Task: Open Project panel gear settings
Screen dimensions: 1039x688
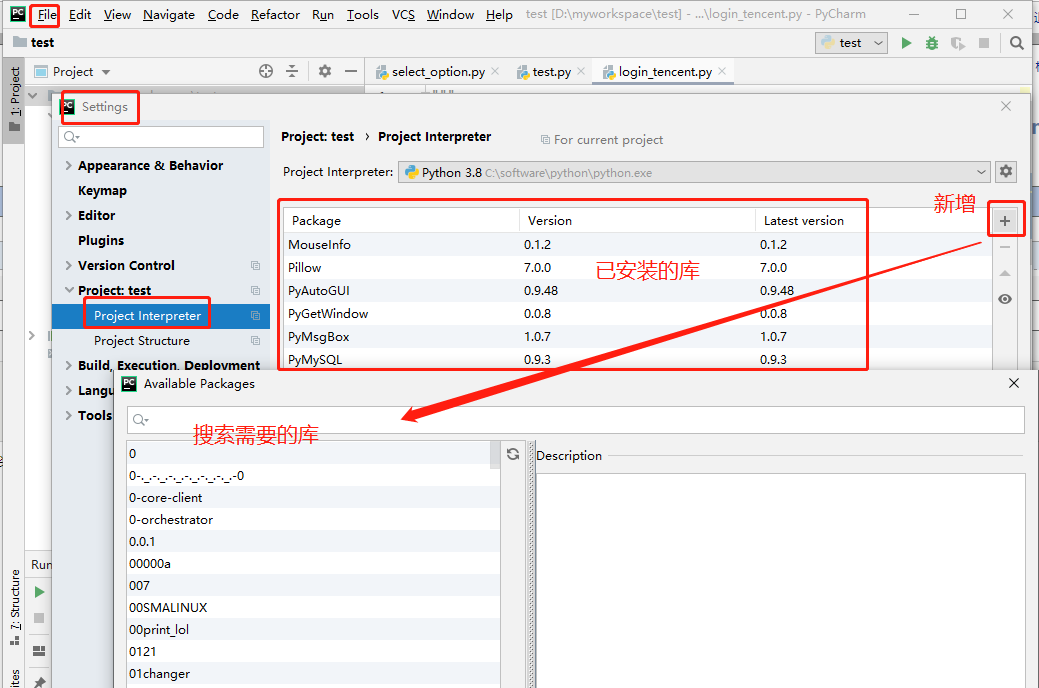Action: click(x=325, y=71)
